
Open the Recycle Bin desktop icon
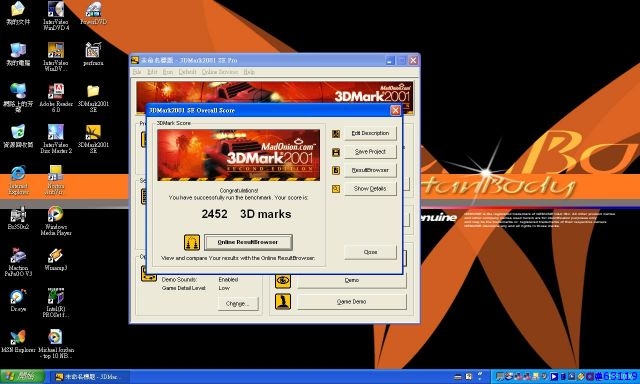click(x=18, y=136)
